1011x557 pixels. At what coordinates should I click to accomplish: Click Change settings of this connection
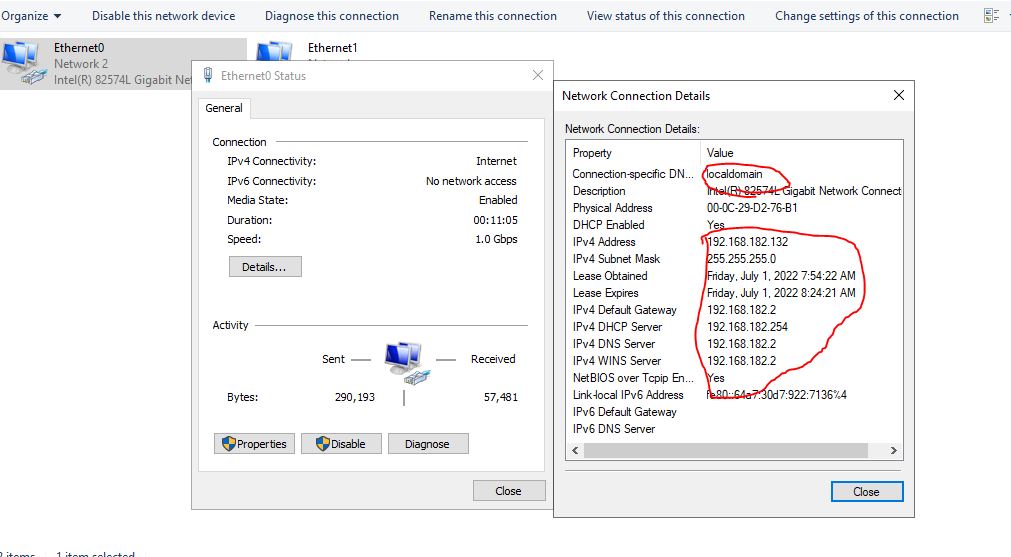[867, 15]
